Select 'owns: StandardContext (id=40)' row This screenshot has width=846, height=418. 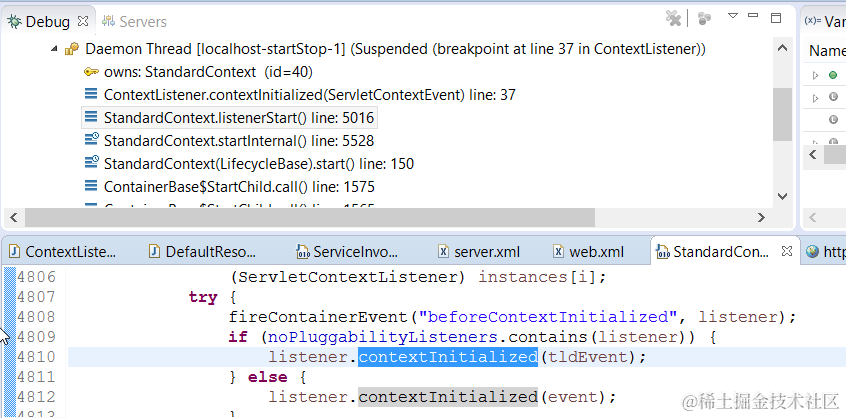point(208,72)
